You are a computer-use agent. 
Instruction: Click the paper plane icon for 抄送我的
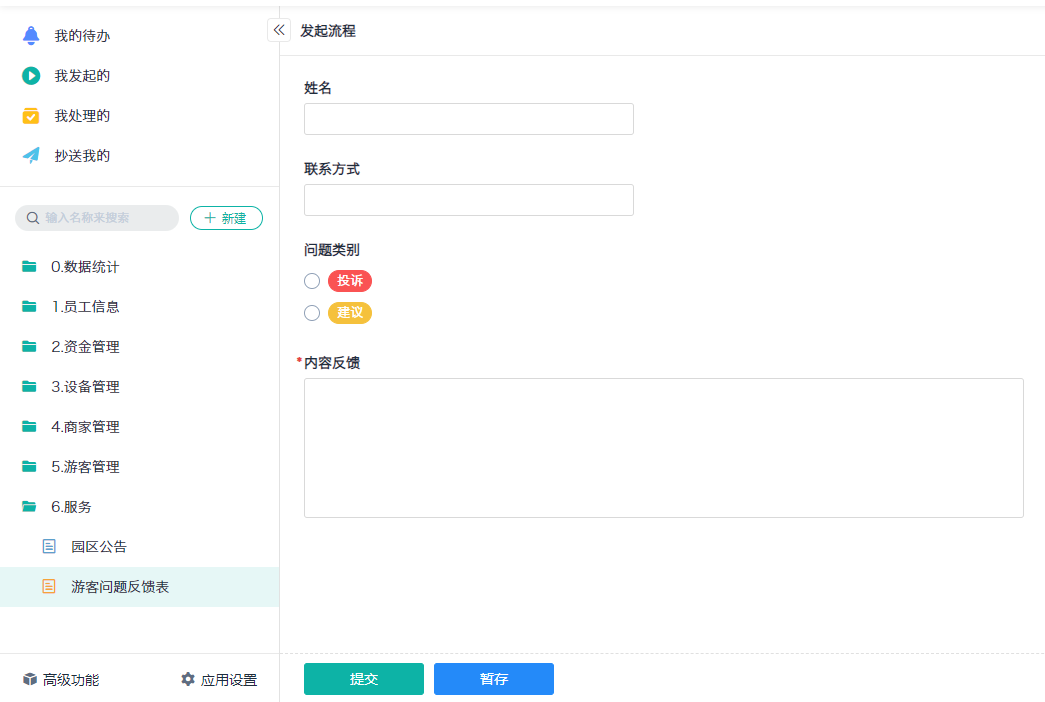(x=31, y=156)
